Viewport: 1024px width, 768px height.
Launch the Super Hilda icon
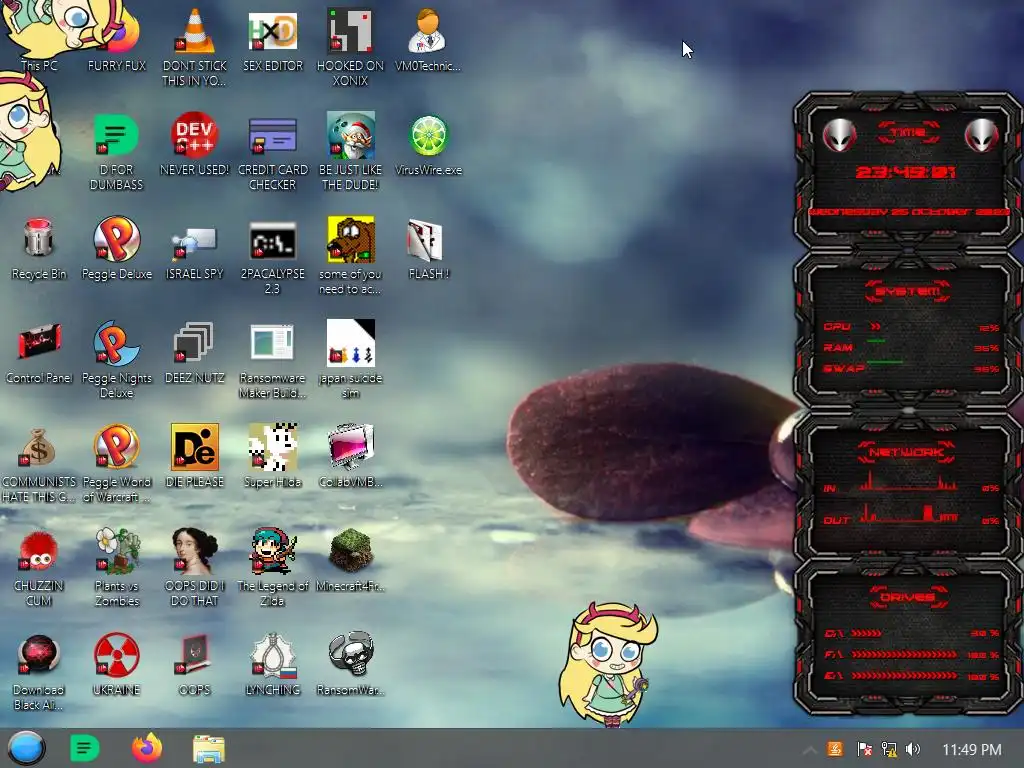[272, 447]
